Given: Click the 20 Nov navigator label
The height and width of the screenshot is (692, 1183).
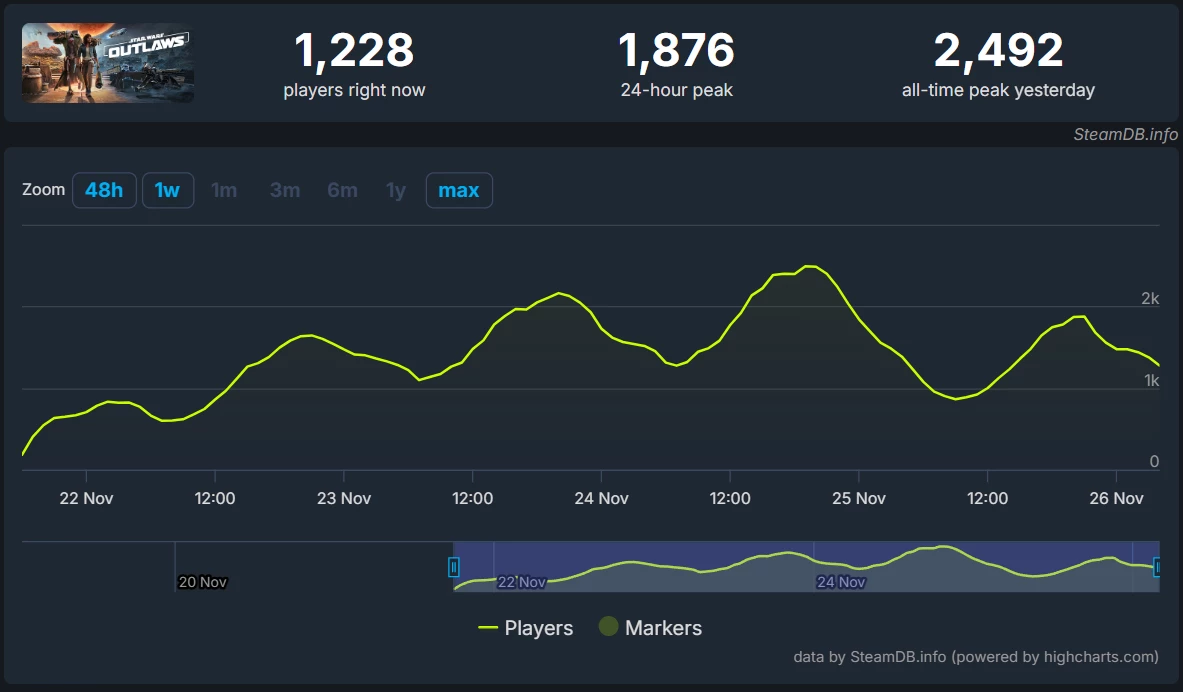Looking at the screenshot, I should click(x=202, y=582).
